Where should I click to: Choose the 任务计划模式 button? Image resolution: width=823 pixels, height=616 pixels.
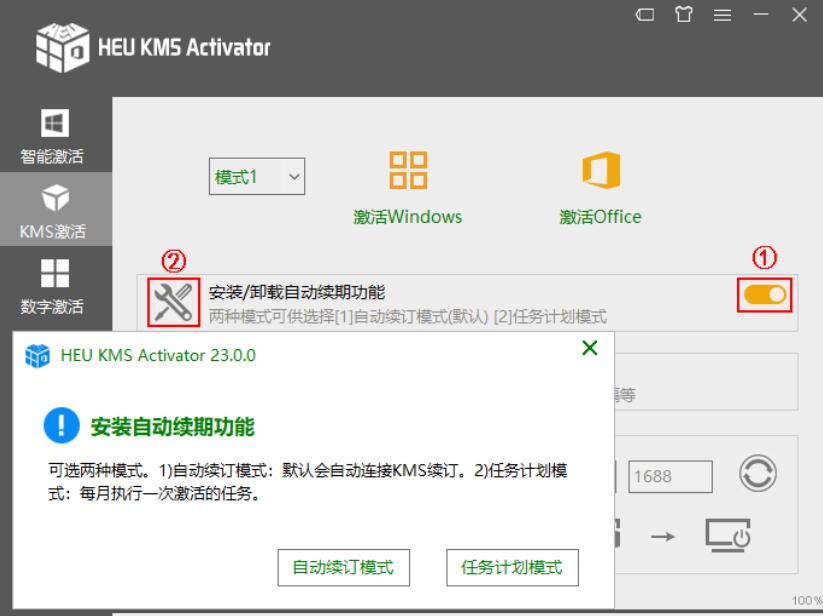point(512,567)
